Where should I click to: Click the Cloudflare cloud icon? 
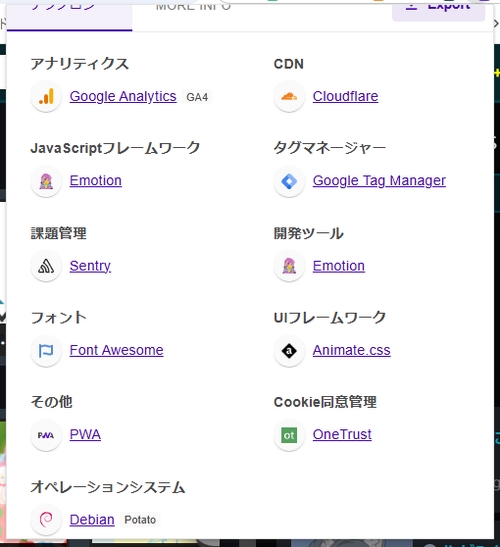coord(289,96)
